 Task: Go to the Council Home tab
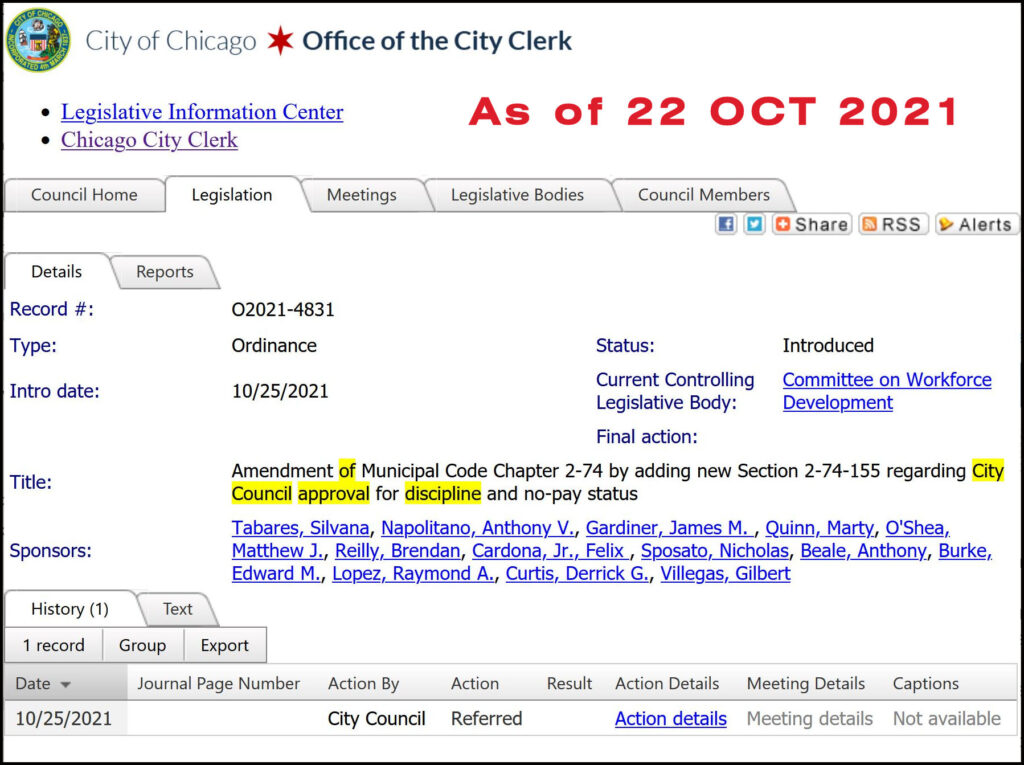coord(84,195)
